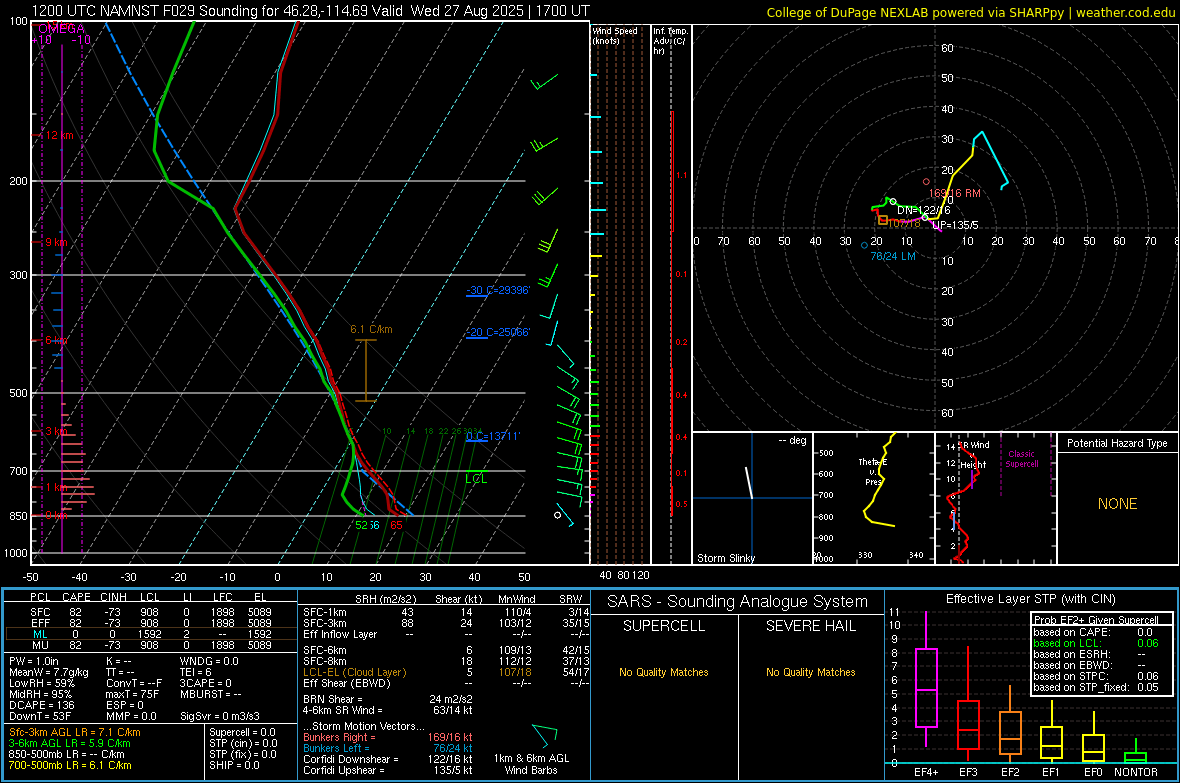Click the -30 C=29396' height label
The image size is (1180, 783).
498,290
